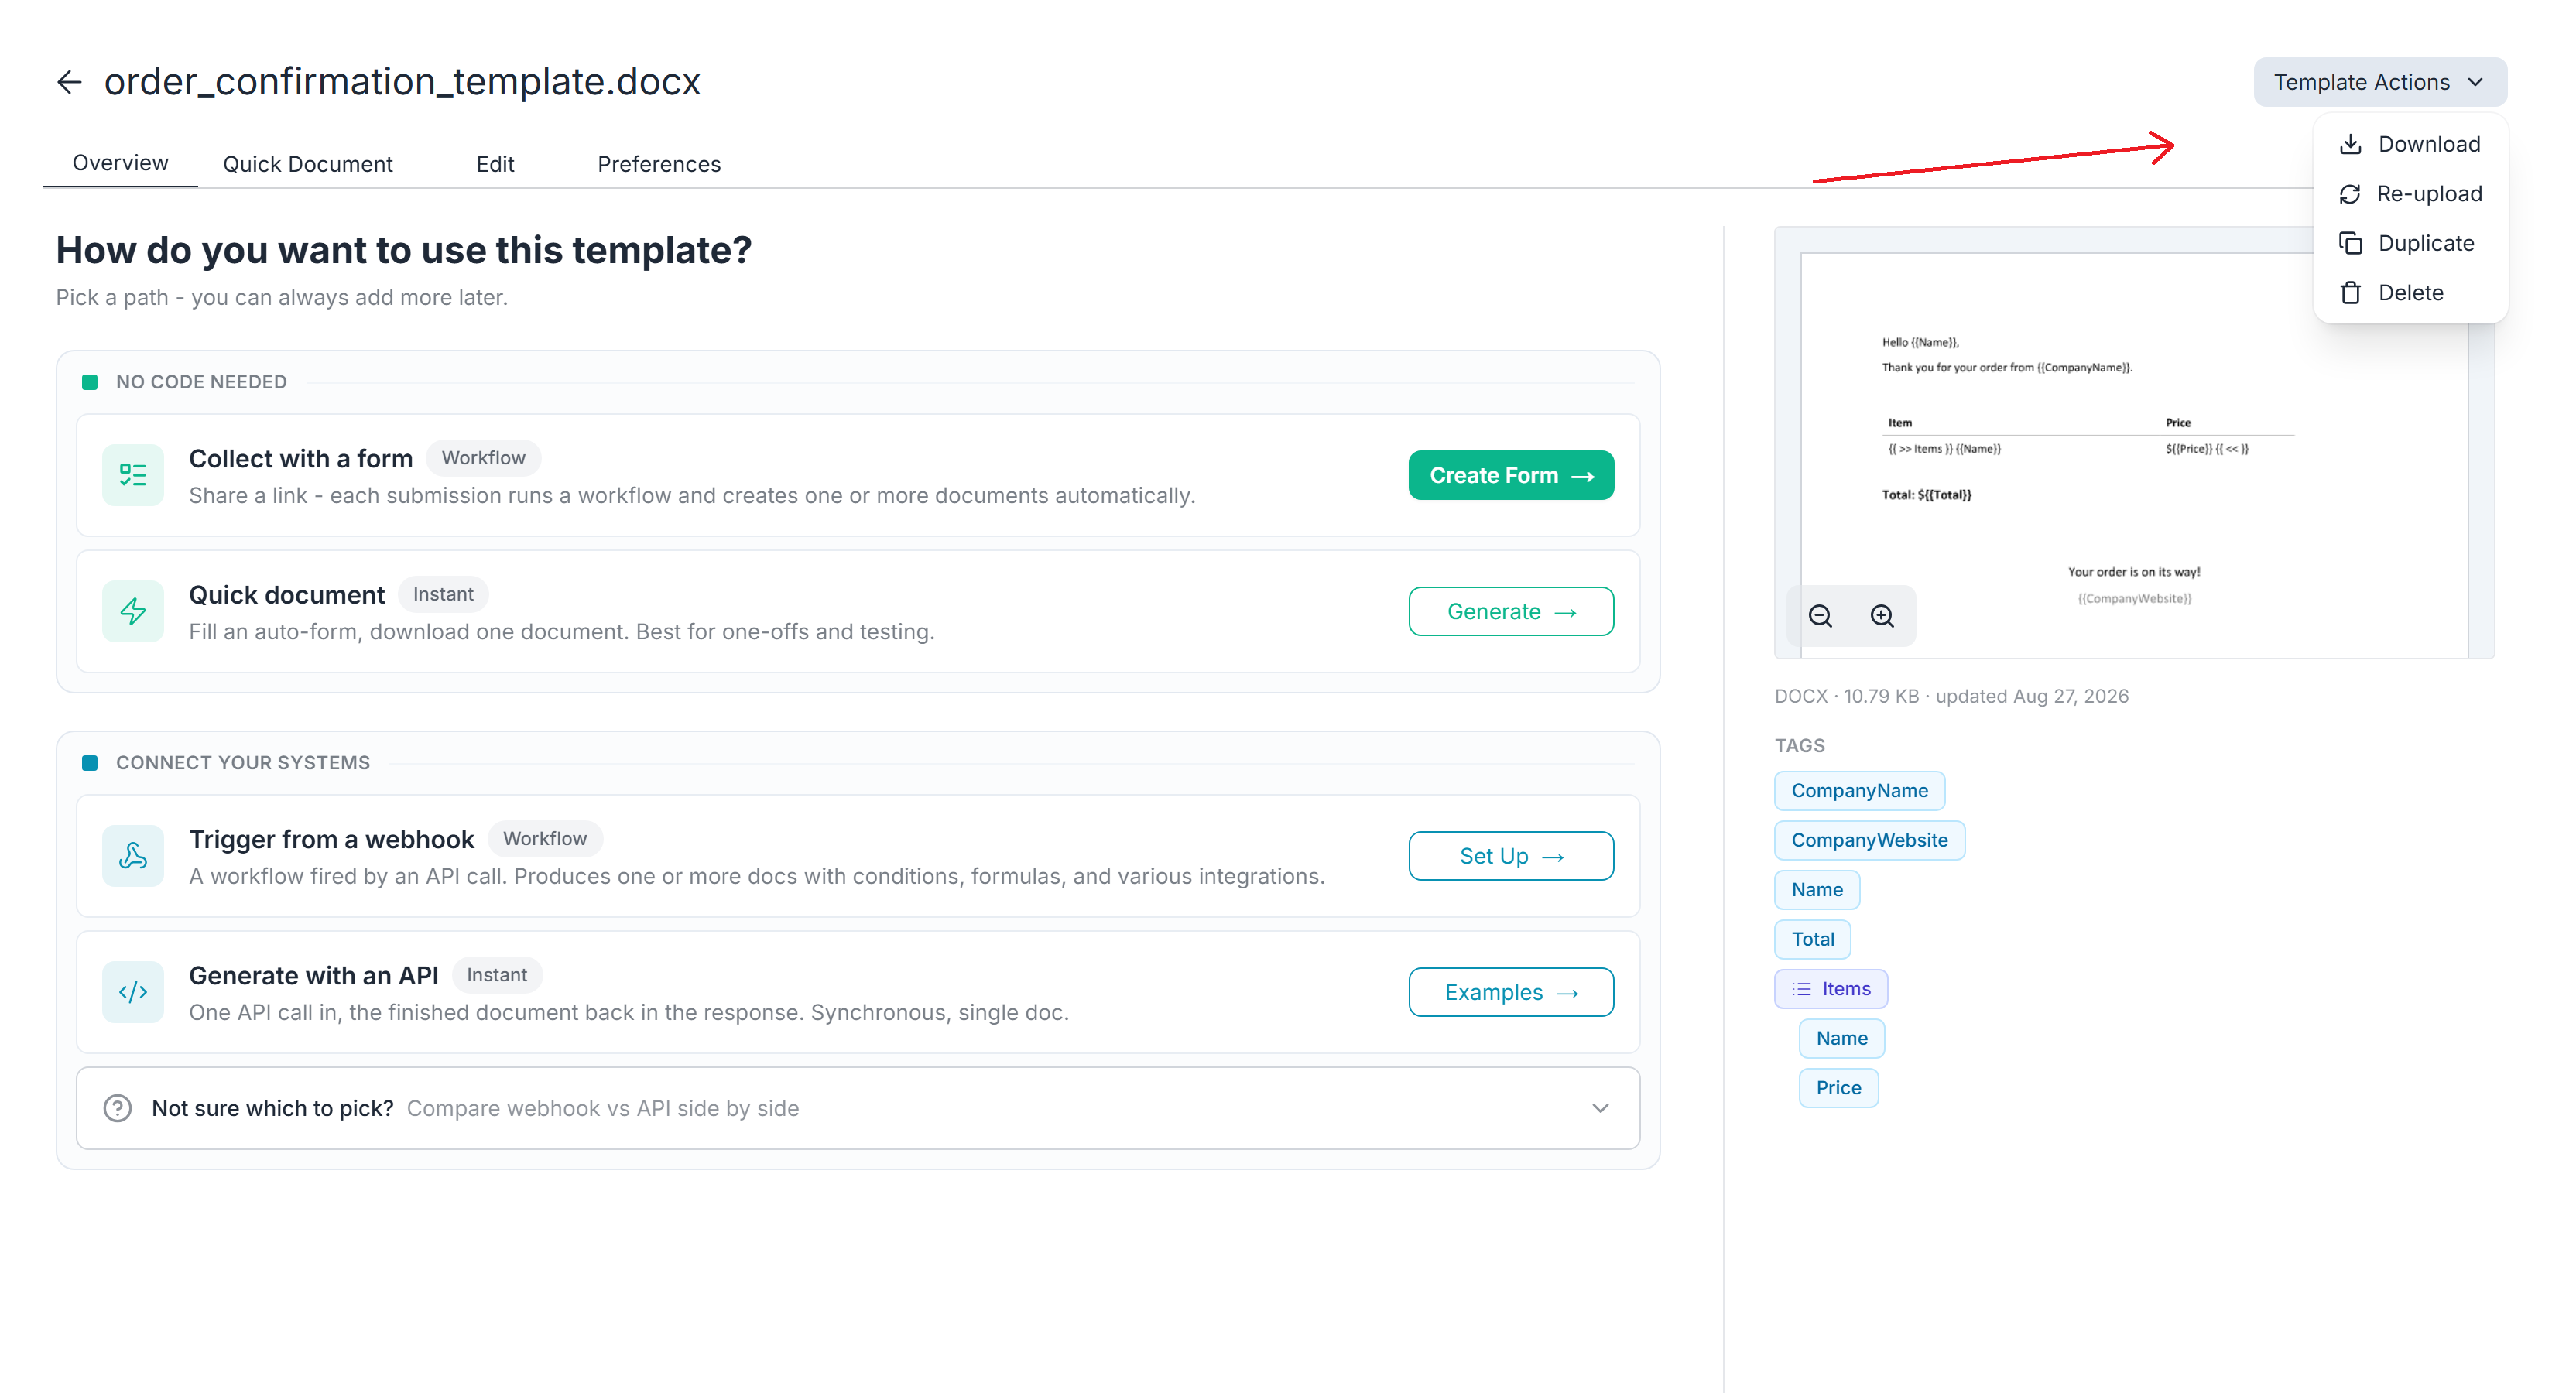
Task: Select the nested Price tag under Items
Action: tap(1838, 1088)
